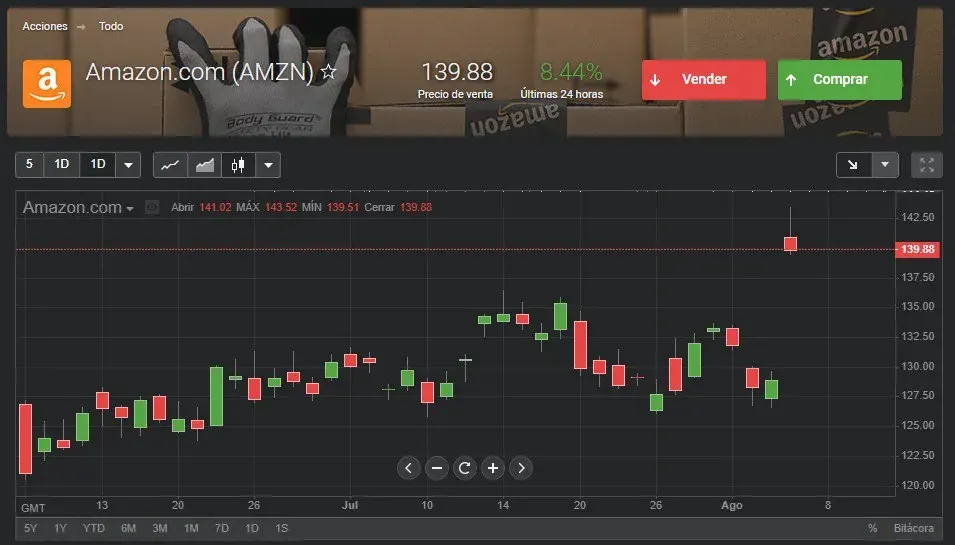
Task: Click the chart snapshot camera icon
Action: pos(152,208)
